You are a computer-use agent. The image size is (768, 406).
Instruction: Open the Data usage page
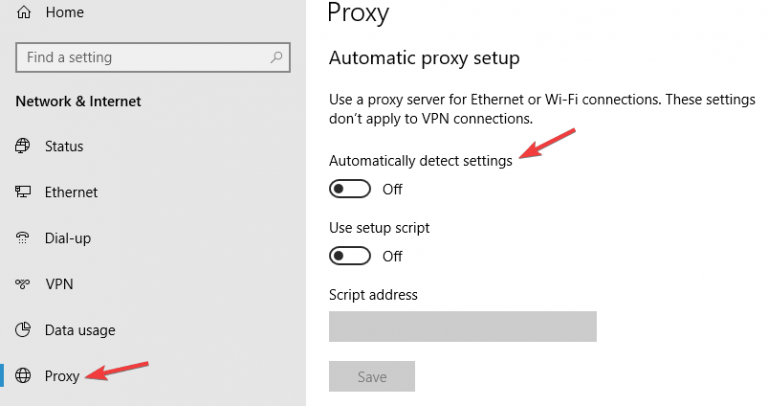[x=80, y=330]
